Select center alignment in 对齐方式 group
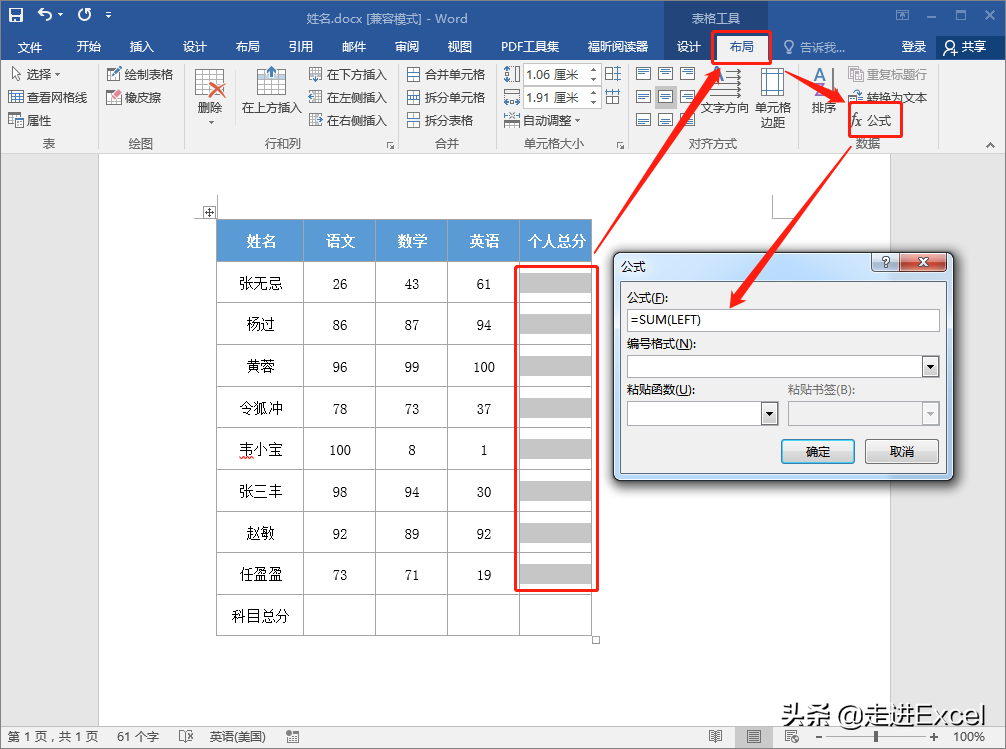1006x749 pixels. pos(666,97)
